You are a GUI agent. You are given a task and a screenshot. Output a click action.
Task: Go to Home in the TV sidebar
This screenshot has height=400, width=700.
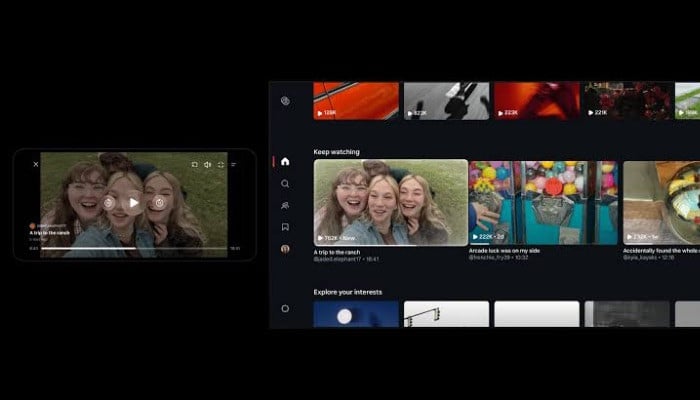pos(285,162)
